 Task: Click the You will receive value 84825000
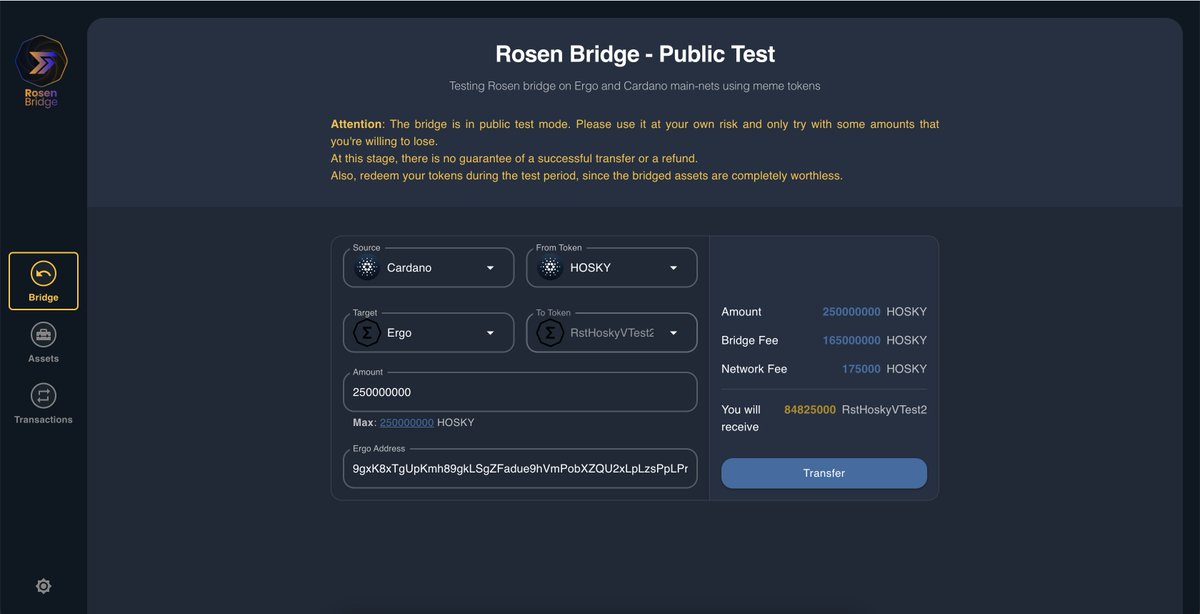click(810, 409)
